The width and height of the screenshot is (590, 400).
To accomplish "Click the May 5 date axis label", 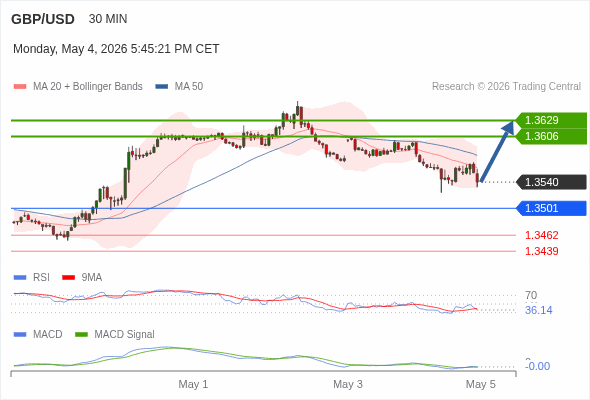I will pos(481,384).
